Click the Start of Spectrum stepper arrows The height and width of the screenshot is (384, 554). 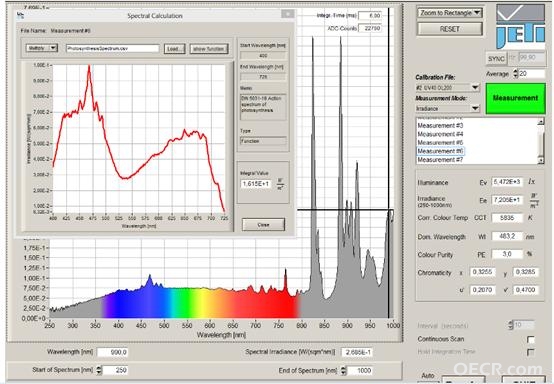pos(99,370)
